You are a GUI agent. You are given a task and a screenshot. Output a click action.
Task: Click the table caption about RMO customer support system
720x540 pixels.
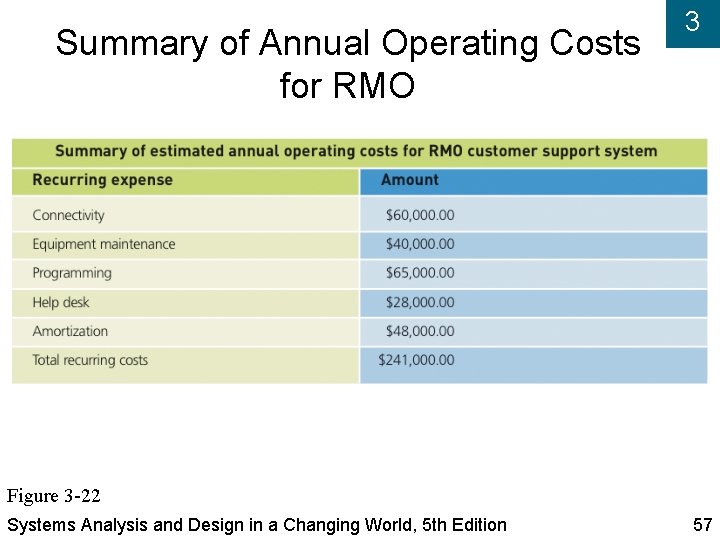pyautogui.click(x=356, y=151)
